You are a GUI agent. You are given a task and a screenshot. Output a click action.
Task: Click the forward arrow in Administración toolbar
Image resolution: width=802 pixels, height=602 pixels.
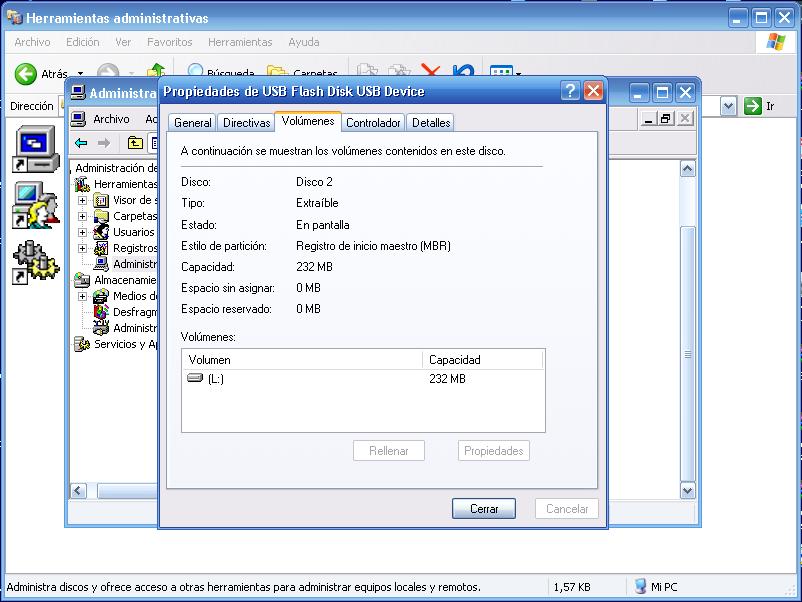click(104, 143)
